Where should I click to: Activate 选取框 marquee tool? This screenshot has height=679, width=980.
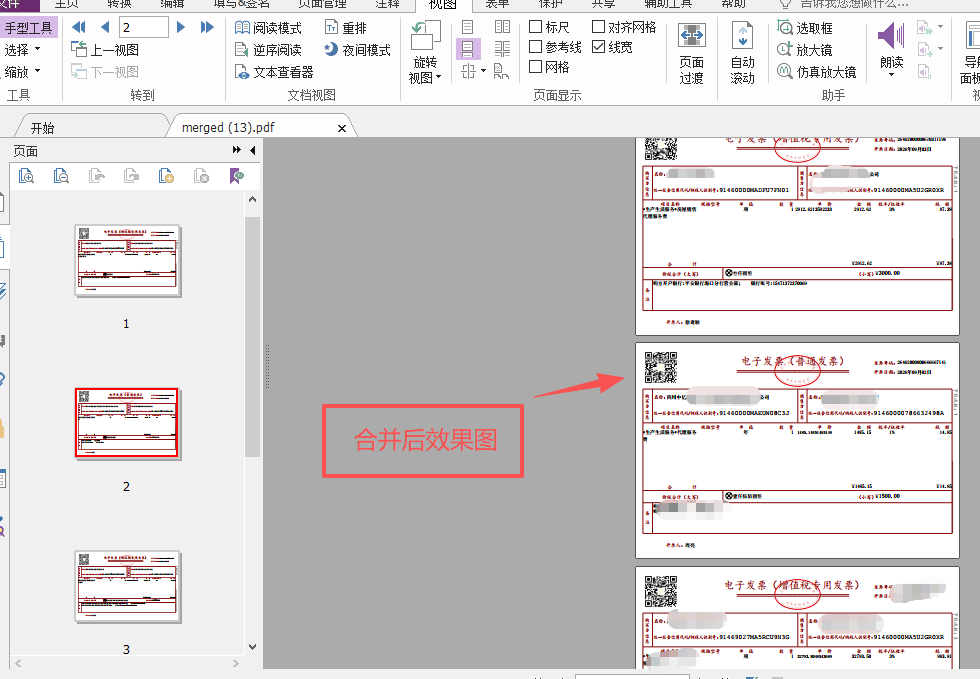tap(805, 28)
